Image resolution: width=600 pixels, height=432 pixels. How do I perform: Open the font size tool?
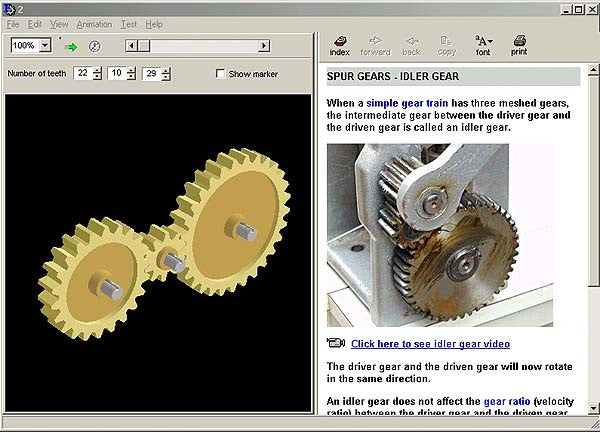[483, 44]
